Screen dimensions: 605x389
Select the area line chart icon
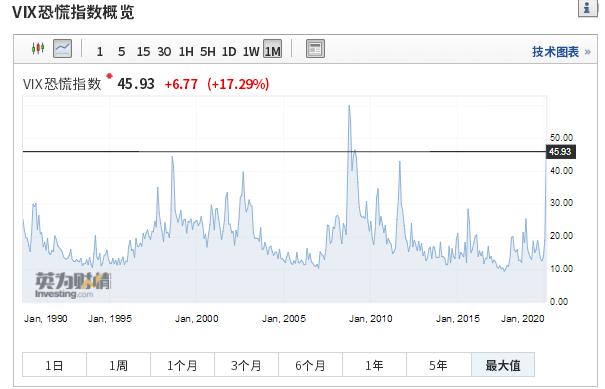click(x=62, y=49)
